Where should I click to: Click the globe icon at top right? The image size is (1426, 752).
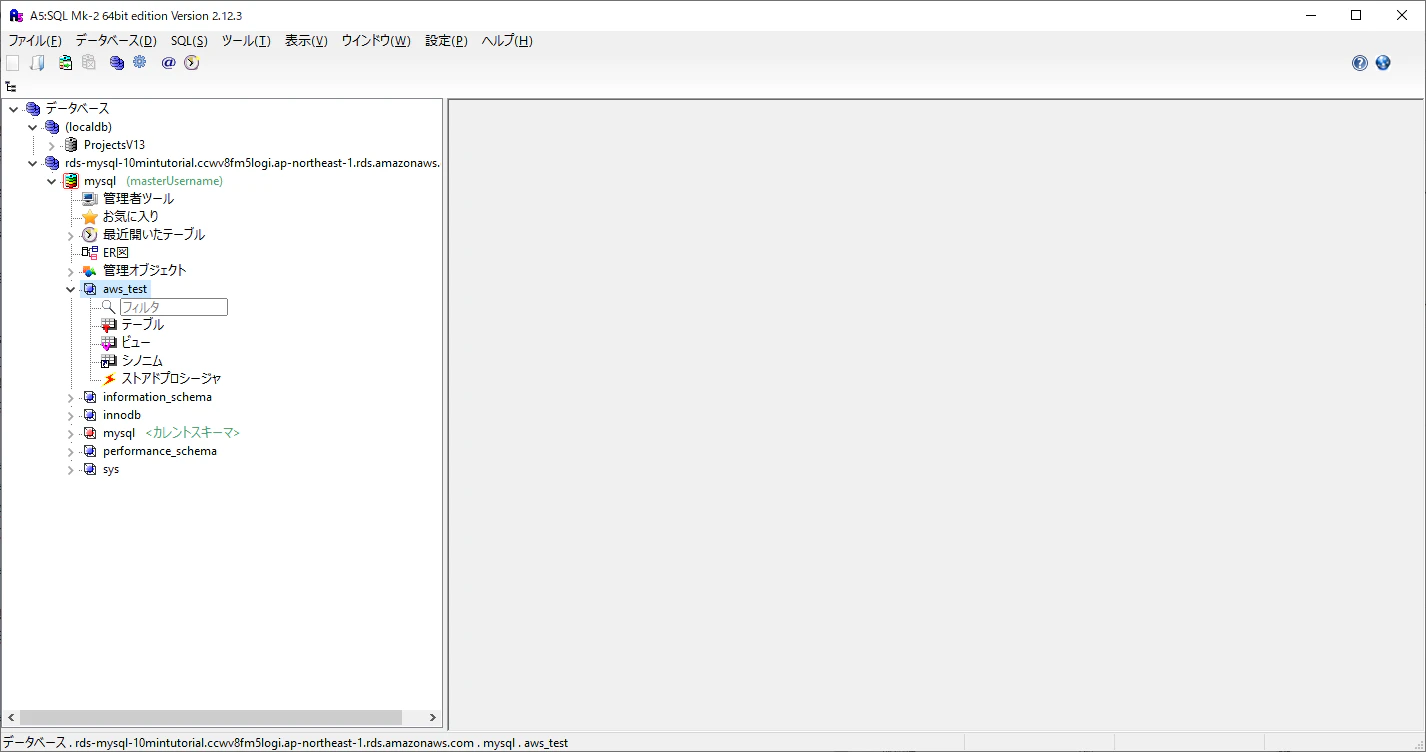[x=1383, y=63]
